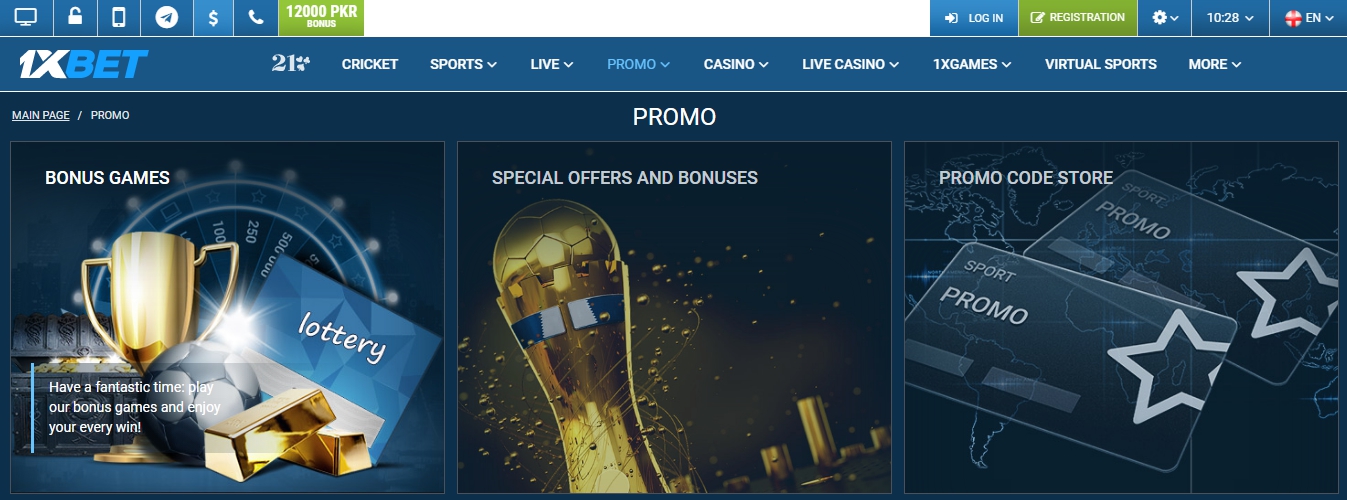Claim the 12000 PKR bonus banner

pyautogui.click(x=321, y=17)
